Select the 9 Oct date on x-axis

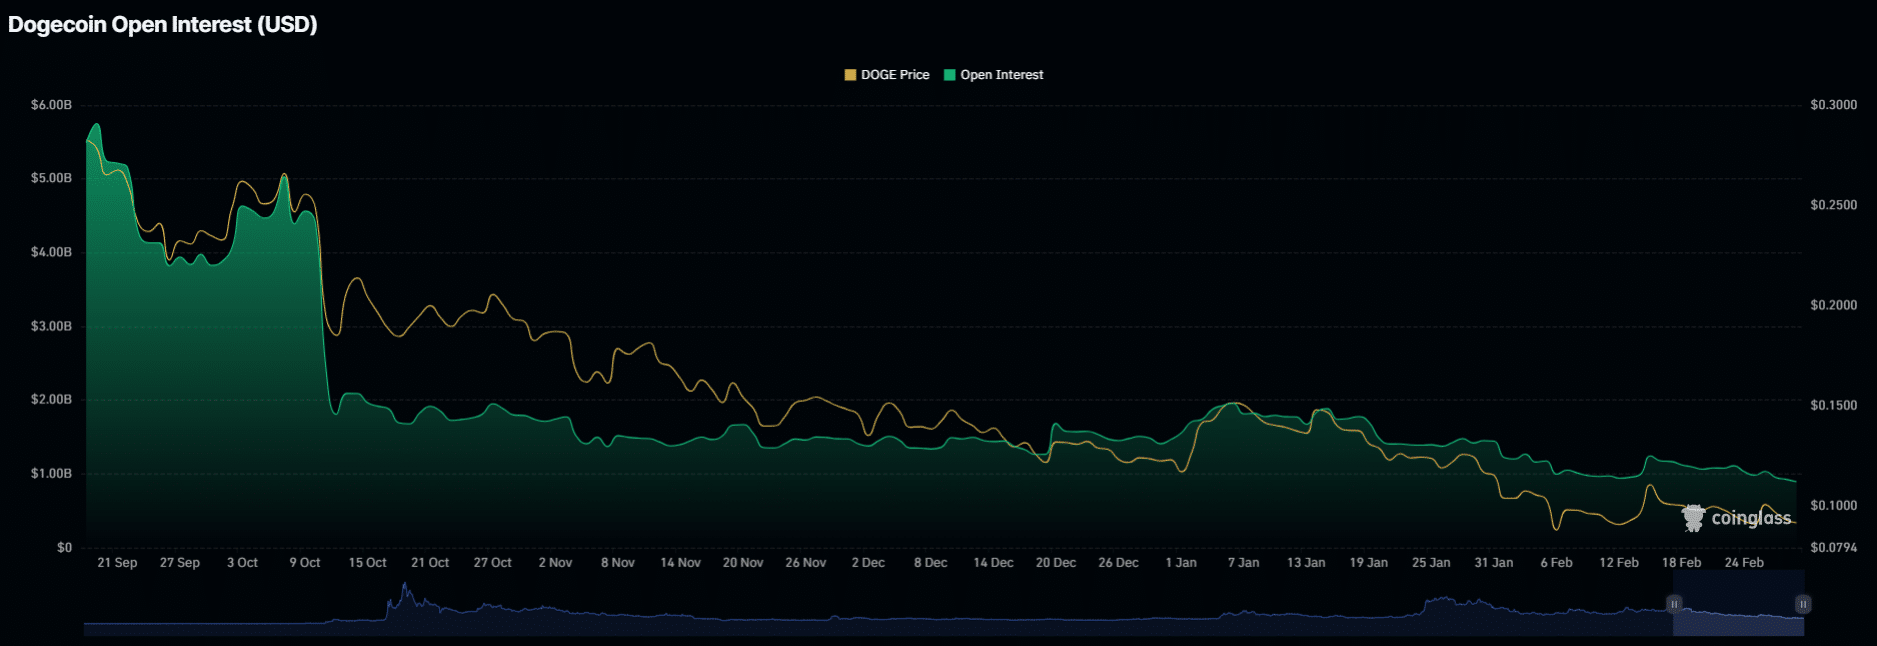(305, 563)
